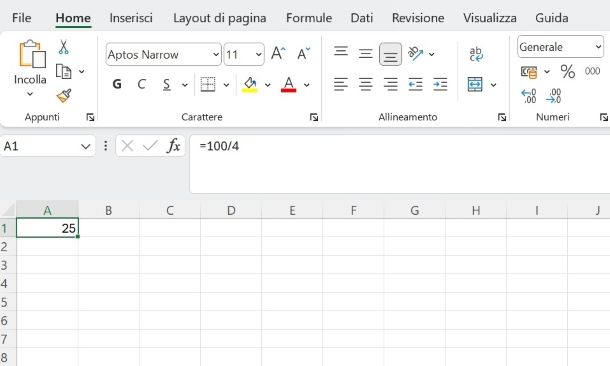Click the vertical dots beside name box
The width and height of the screenshot is (610, 366).
105,146
